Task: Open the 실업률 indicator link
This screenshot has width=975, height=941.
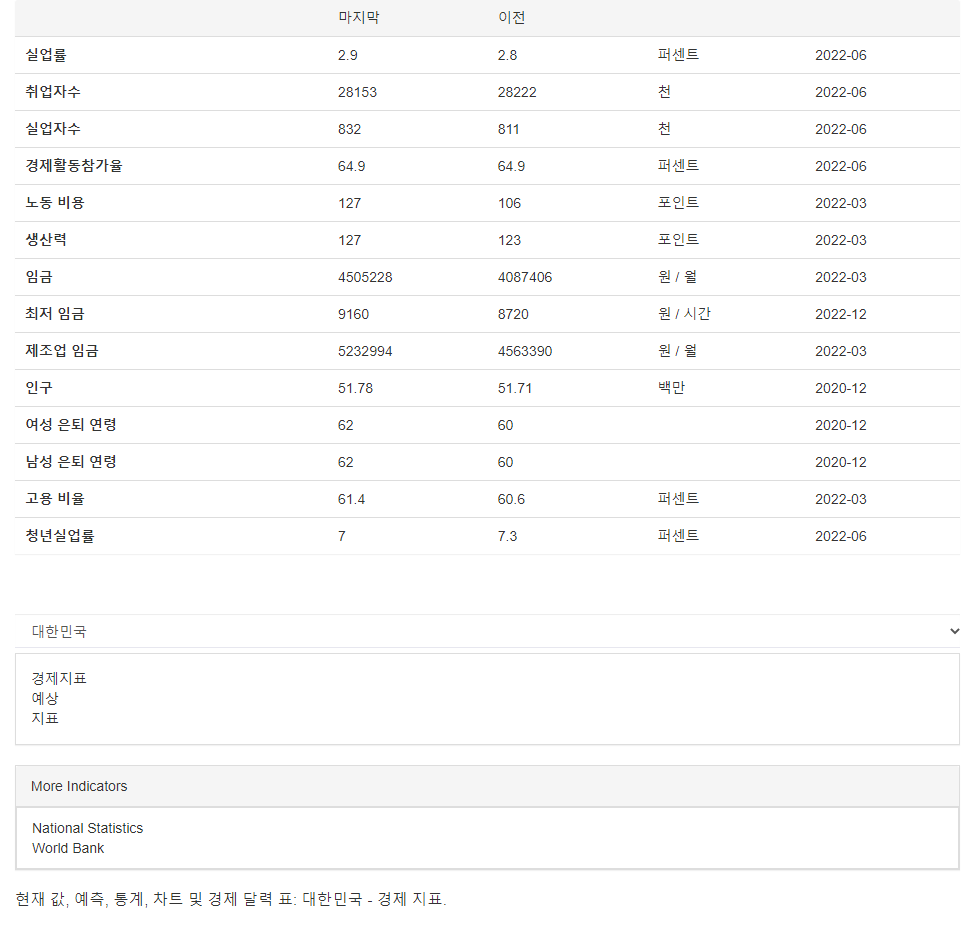Action: coord(46,55)
